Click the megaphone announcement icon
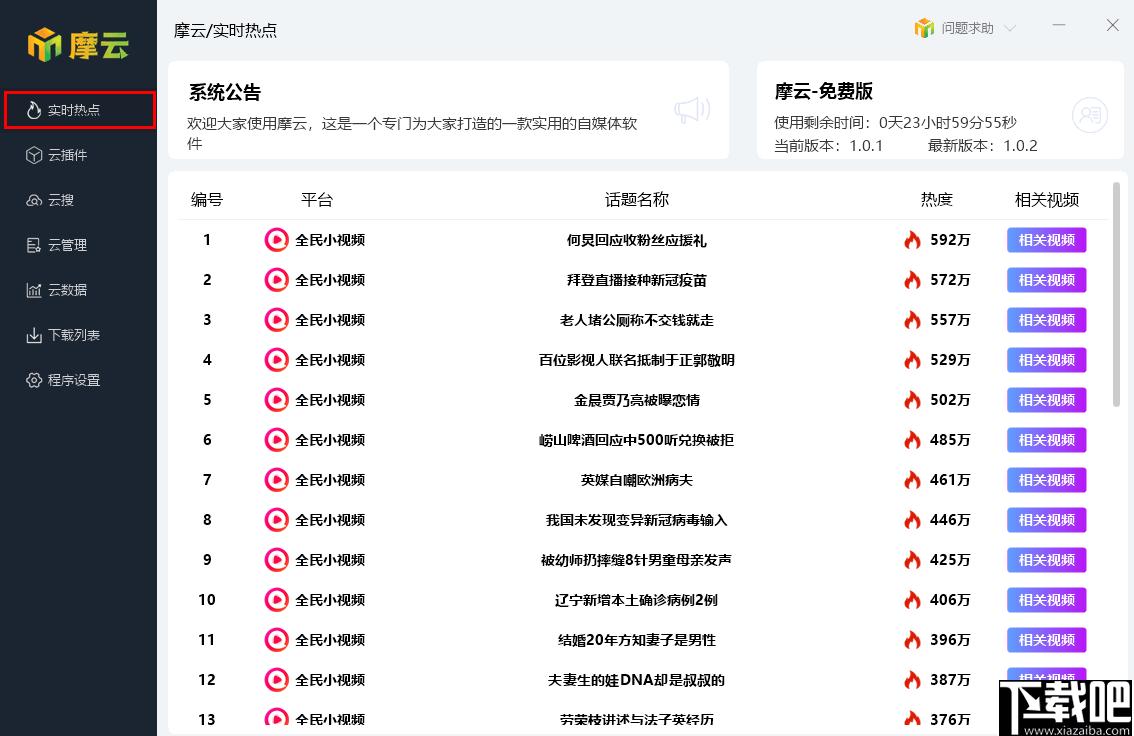Image resolution: width=1134 pixels, height=736 pixels. 692,110
